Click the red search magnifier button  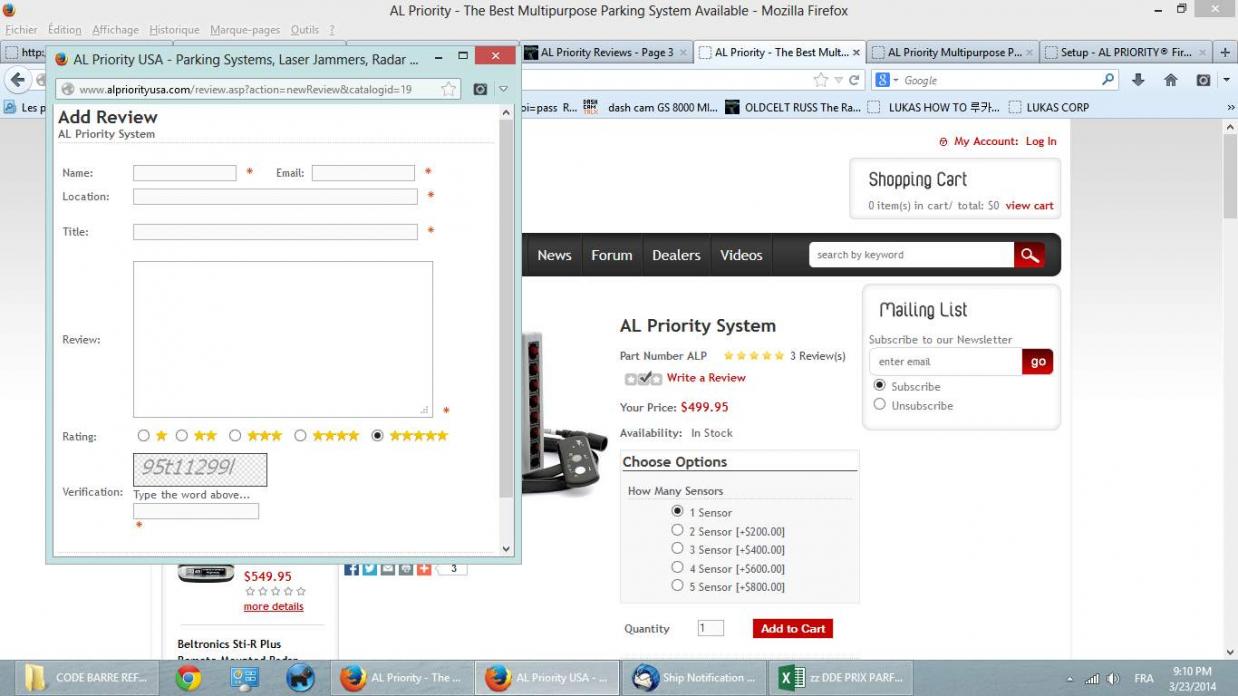(x=1029, y=255)
